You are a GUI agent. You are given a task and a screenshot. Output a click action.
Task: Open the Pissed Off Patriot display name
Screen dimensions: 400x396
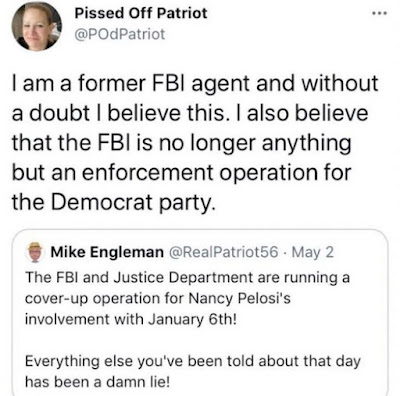coord(141,14)
